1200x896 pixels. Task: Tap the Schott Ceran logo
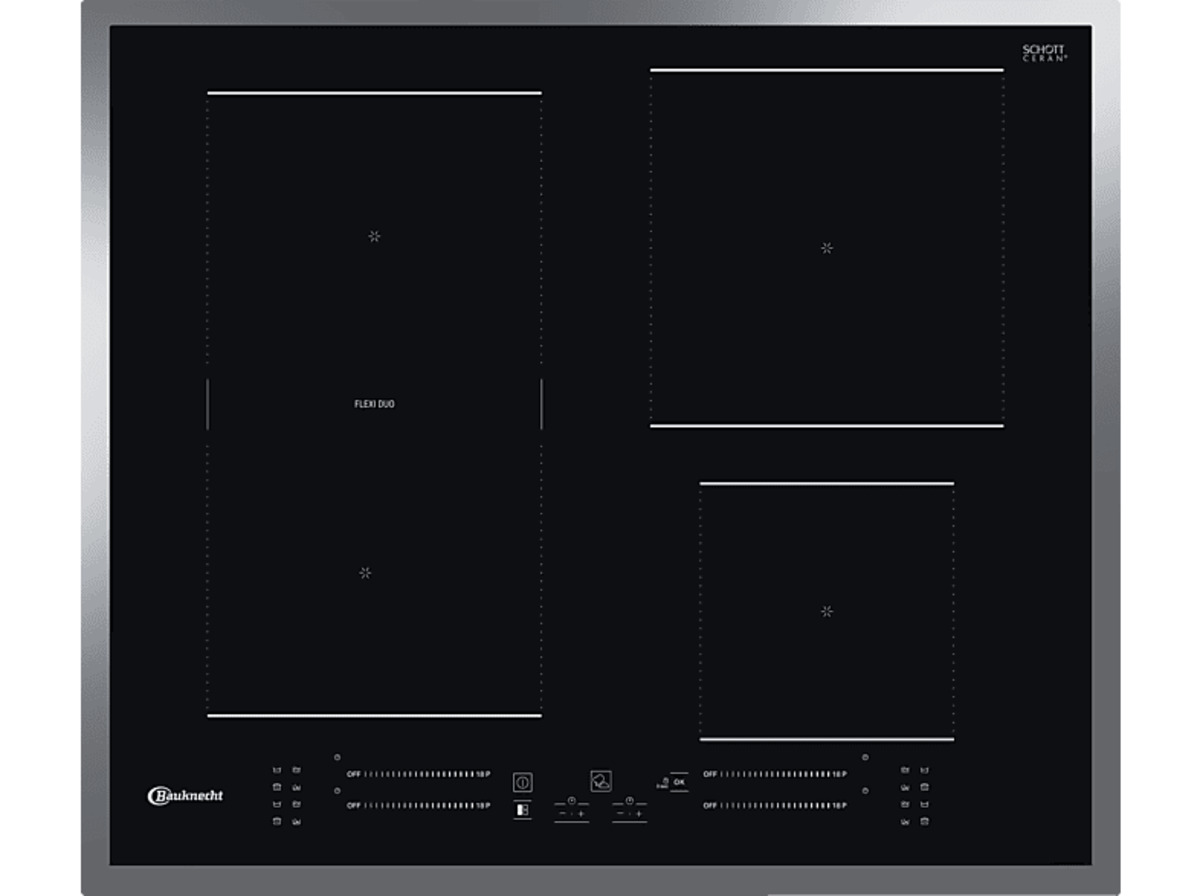[1044, 53]
